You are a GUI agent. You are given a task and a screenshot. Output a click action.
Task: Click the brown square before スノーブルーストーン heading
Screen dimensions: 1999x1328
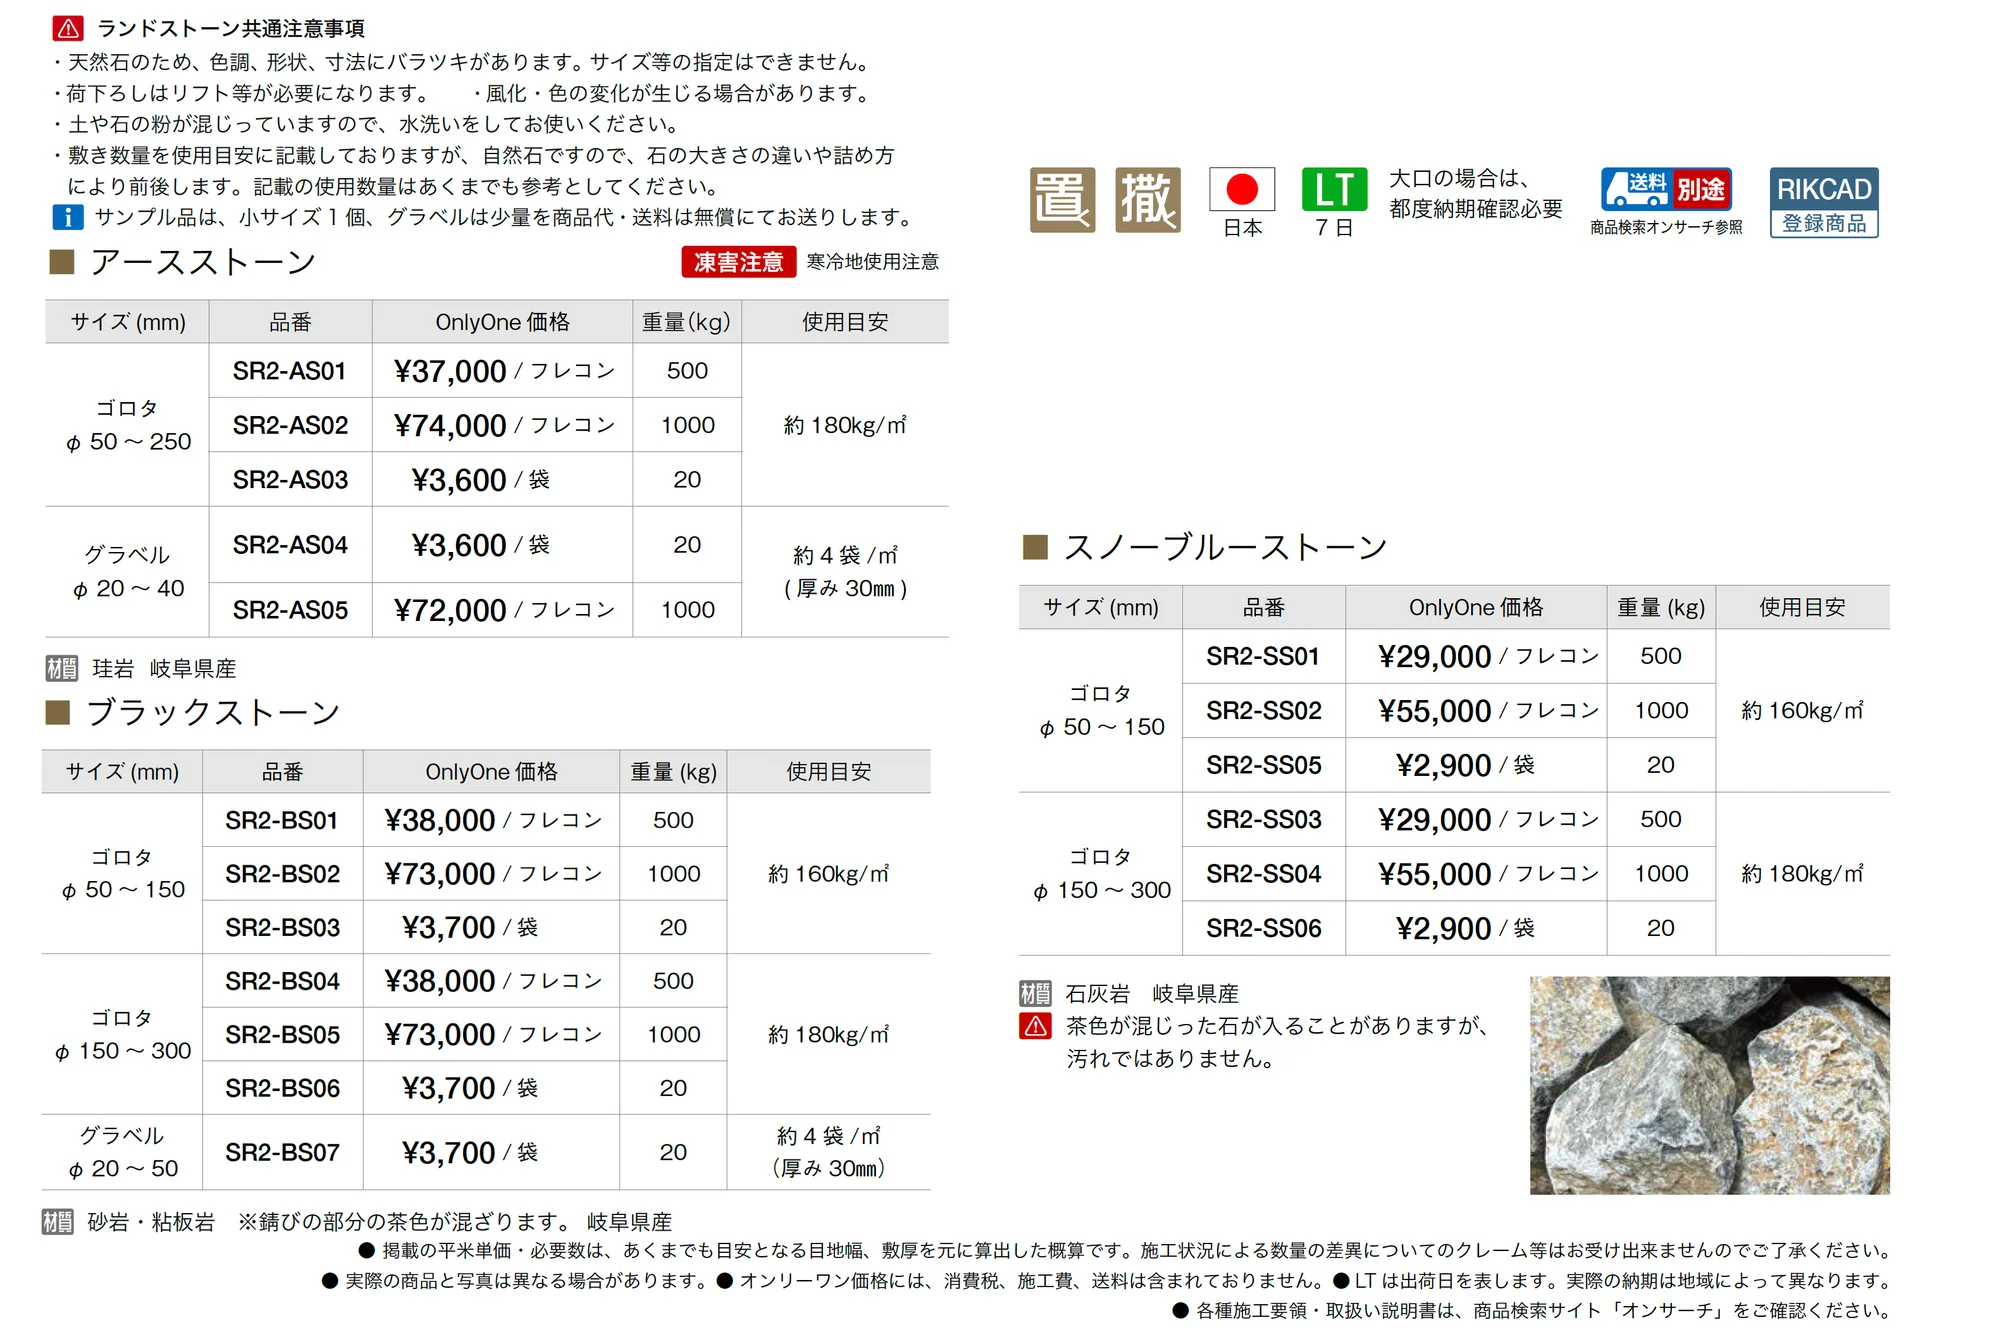coord(1035,547)
